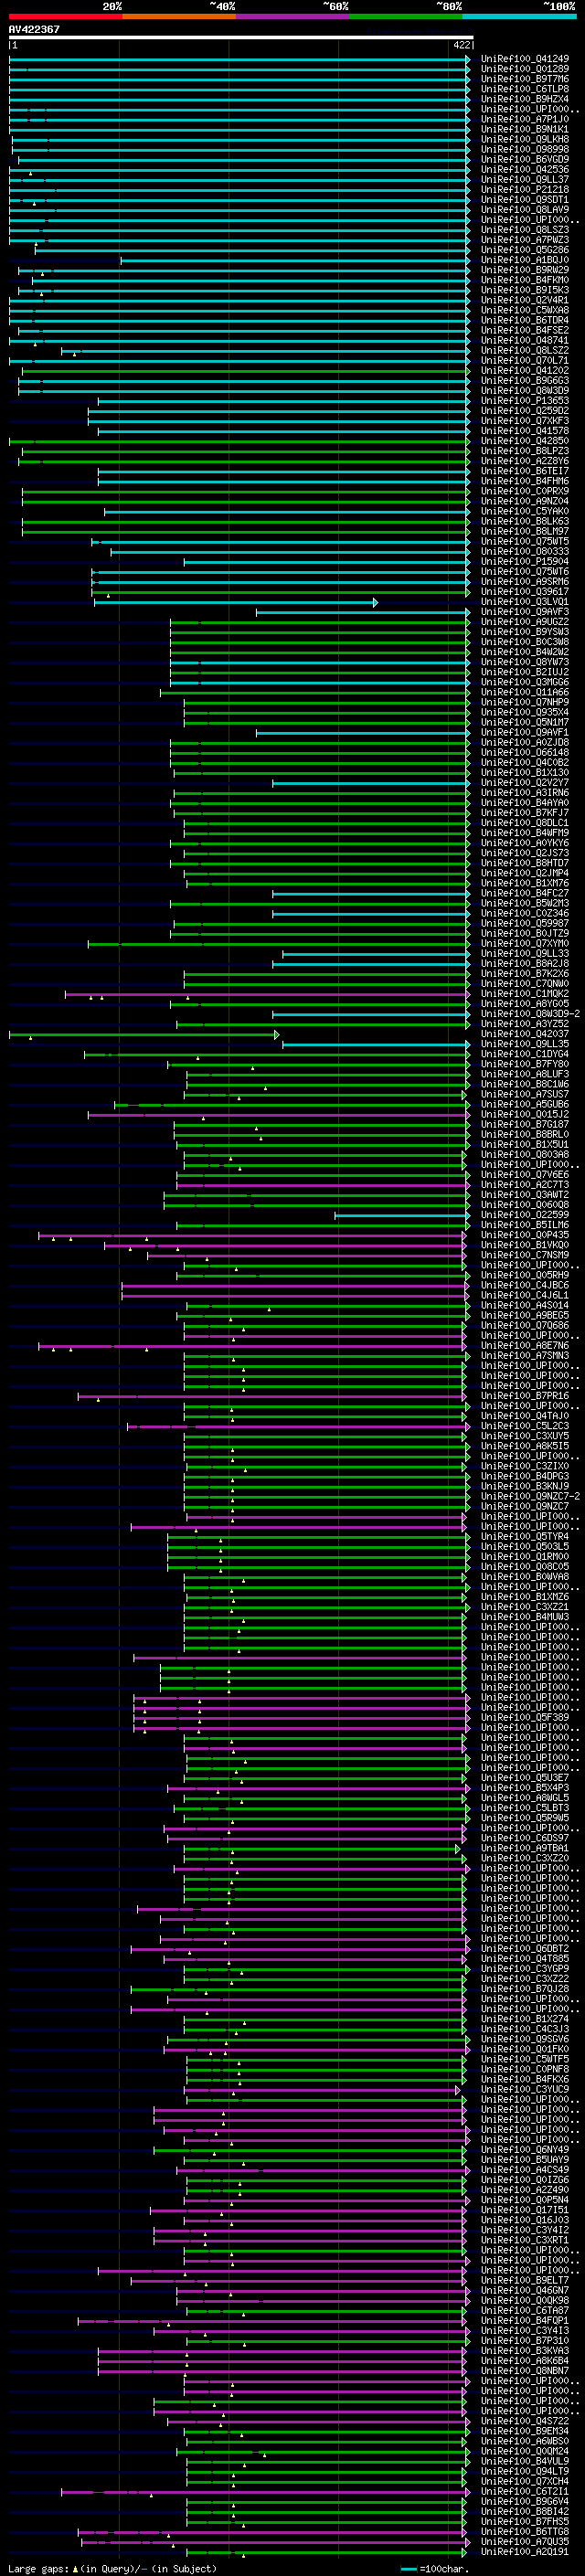This screenshot has height=2576, width=585.
Task: Click the UniRef100_Q9LL37 label
Action: pos(525,179)
